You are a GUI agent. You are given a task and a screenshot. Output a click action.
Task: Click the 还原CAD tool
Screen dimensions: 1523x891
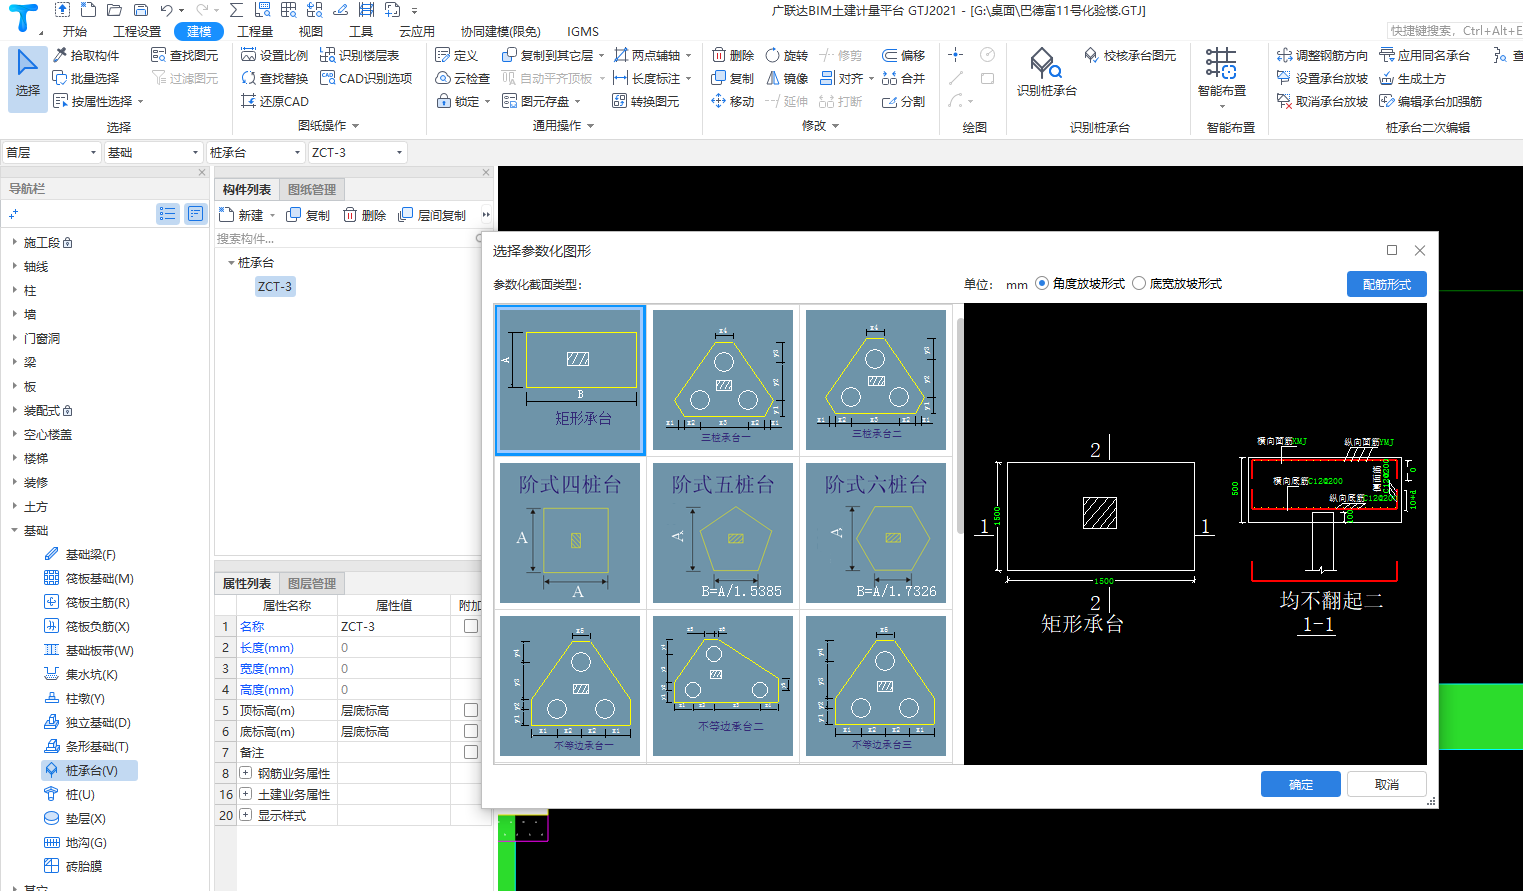tap(275, 101)
